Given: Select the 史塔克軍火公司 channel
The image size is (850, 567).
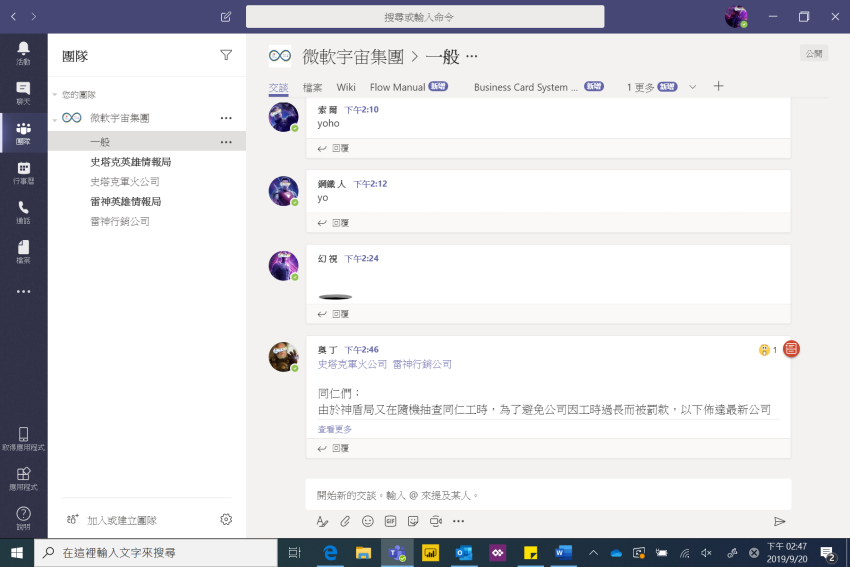Looking at the screenshot, I should tap(125, 182).
